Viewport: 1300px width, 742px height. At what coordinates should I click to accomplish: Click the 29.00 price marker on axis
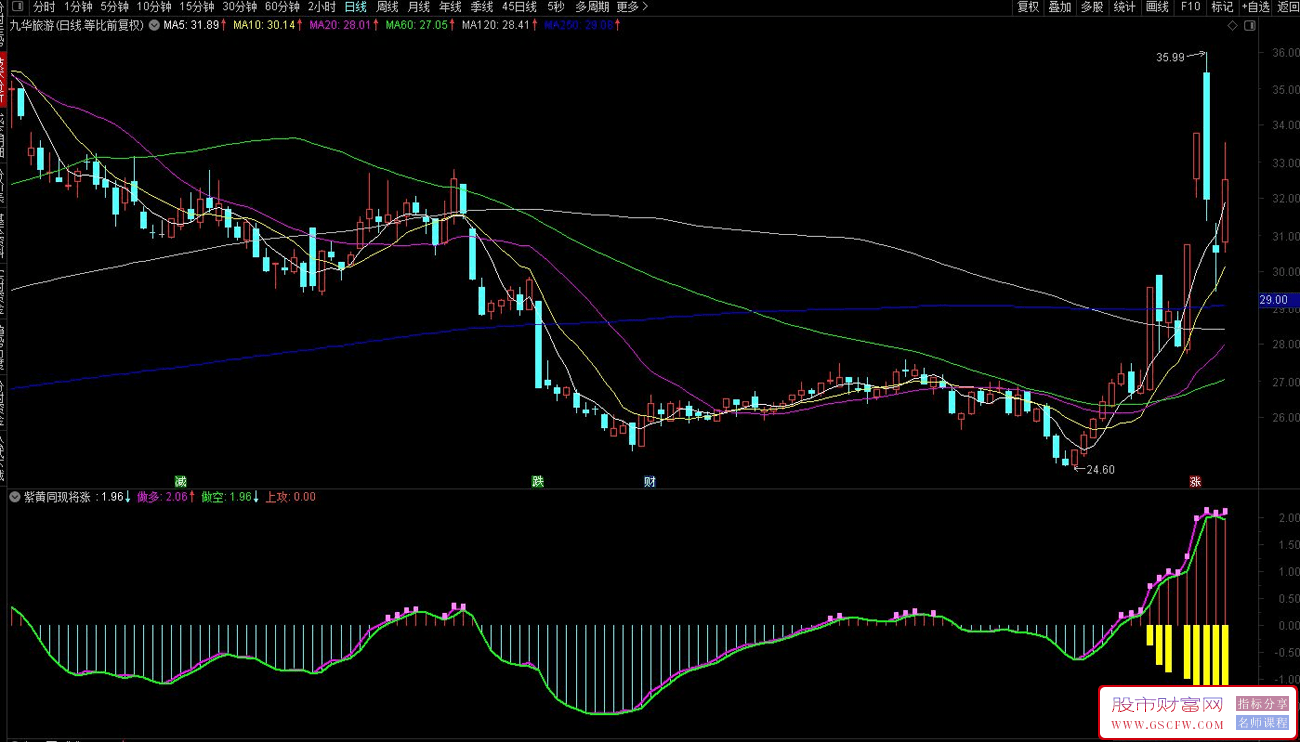(x=1276, y=299)
